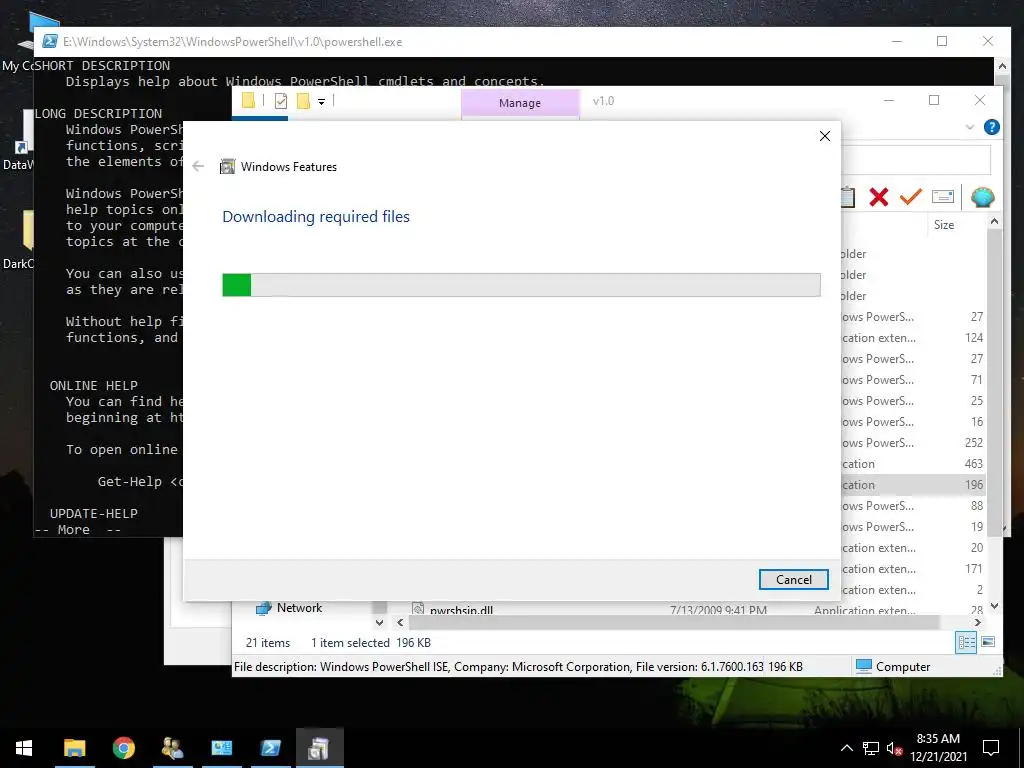Viewport: 1024px width, 768px height.
Task: Close the Windows Features dialog
Action: pos(825,136)
